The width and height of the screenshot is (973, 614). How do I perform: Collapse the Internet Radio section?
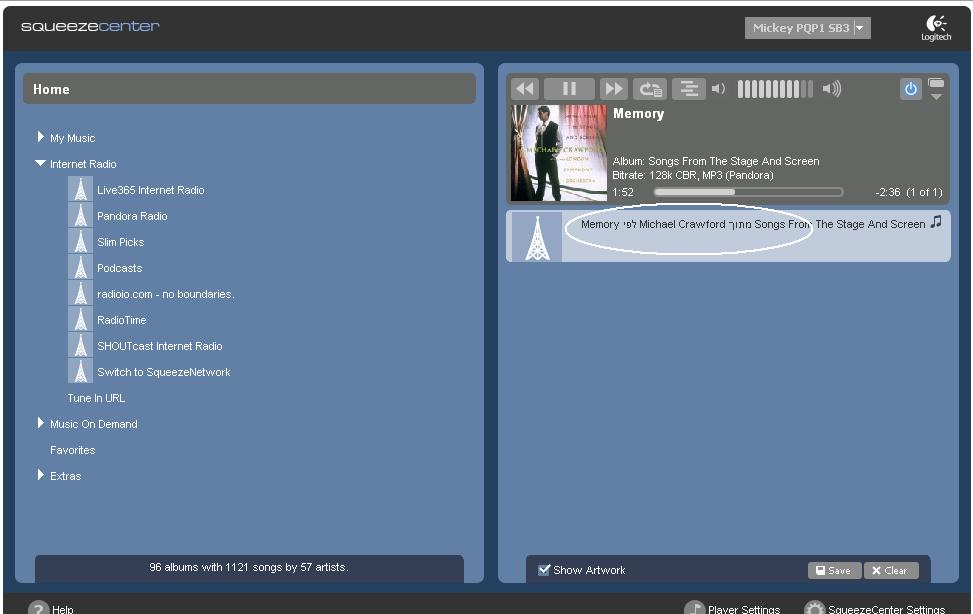[x=41, y=163]
